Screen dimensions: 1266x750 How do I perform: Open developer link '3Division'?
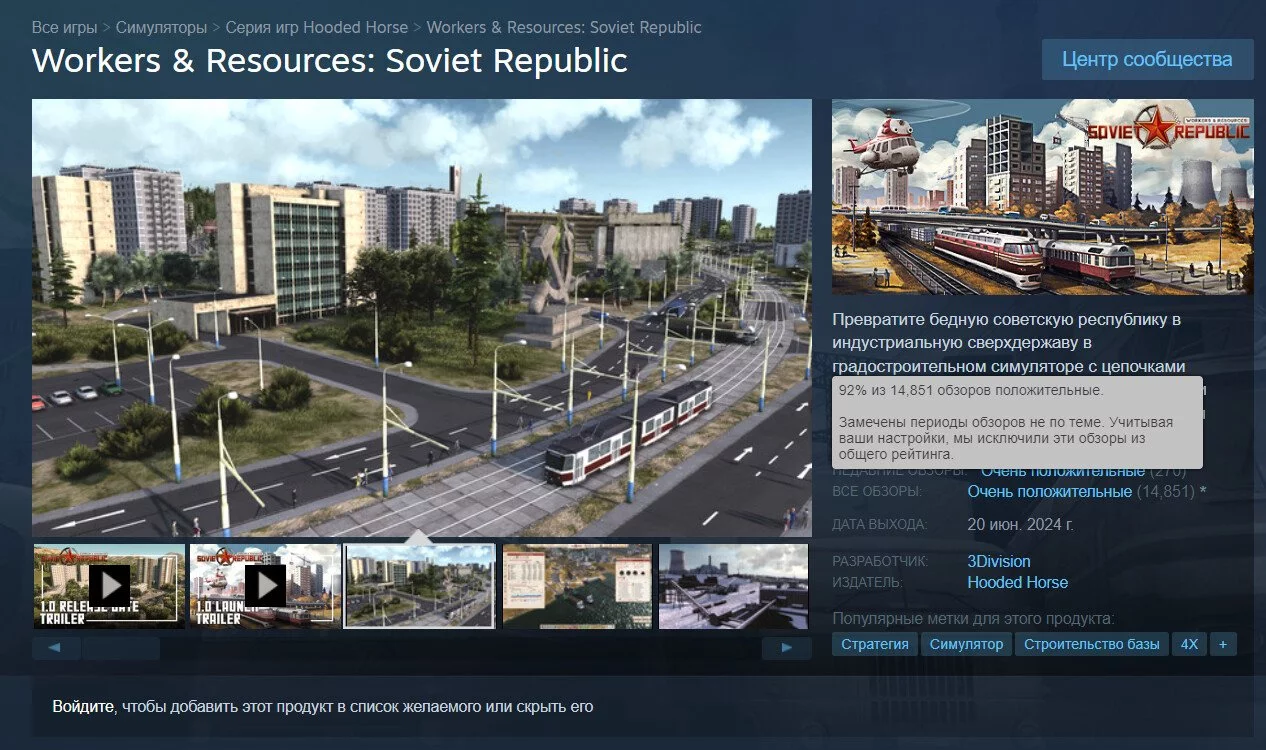pos(999,561)
